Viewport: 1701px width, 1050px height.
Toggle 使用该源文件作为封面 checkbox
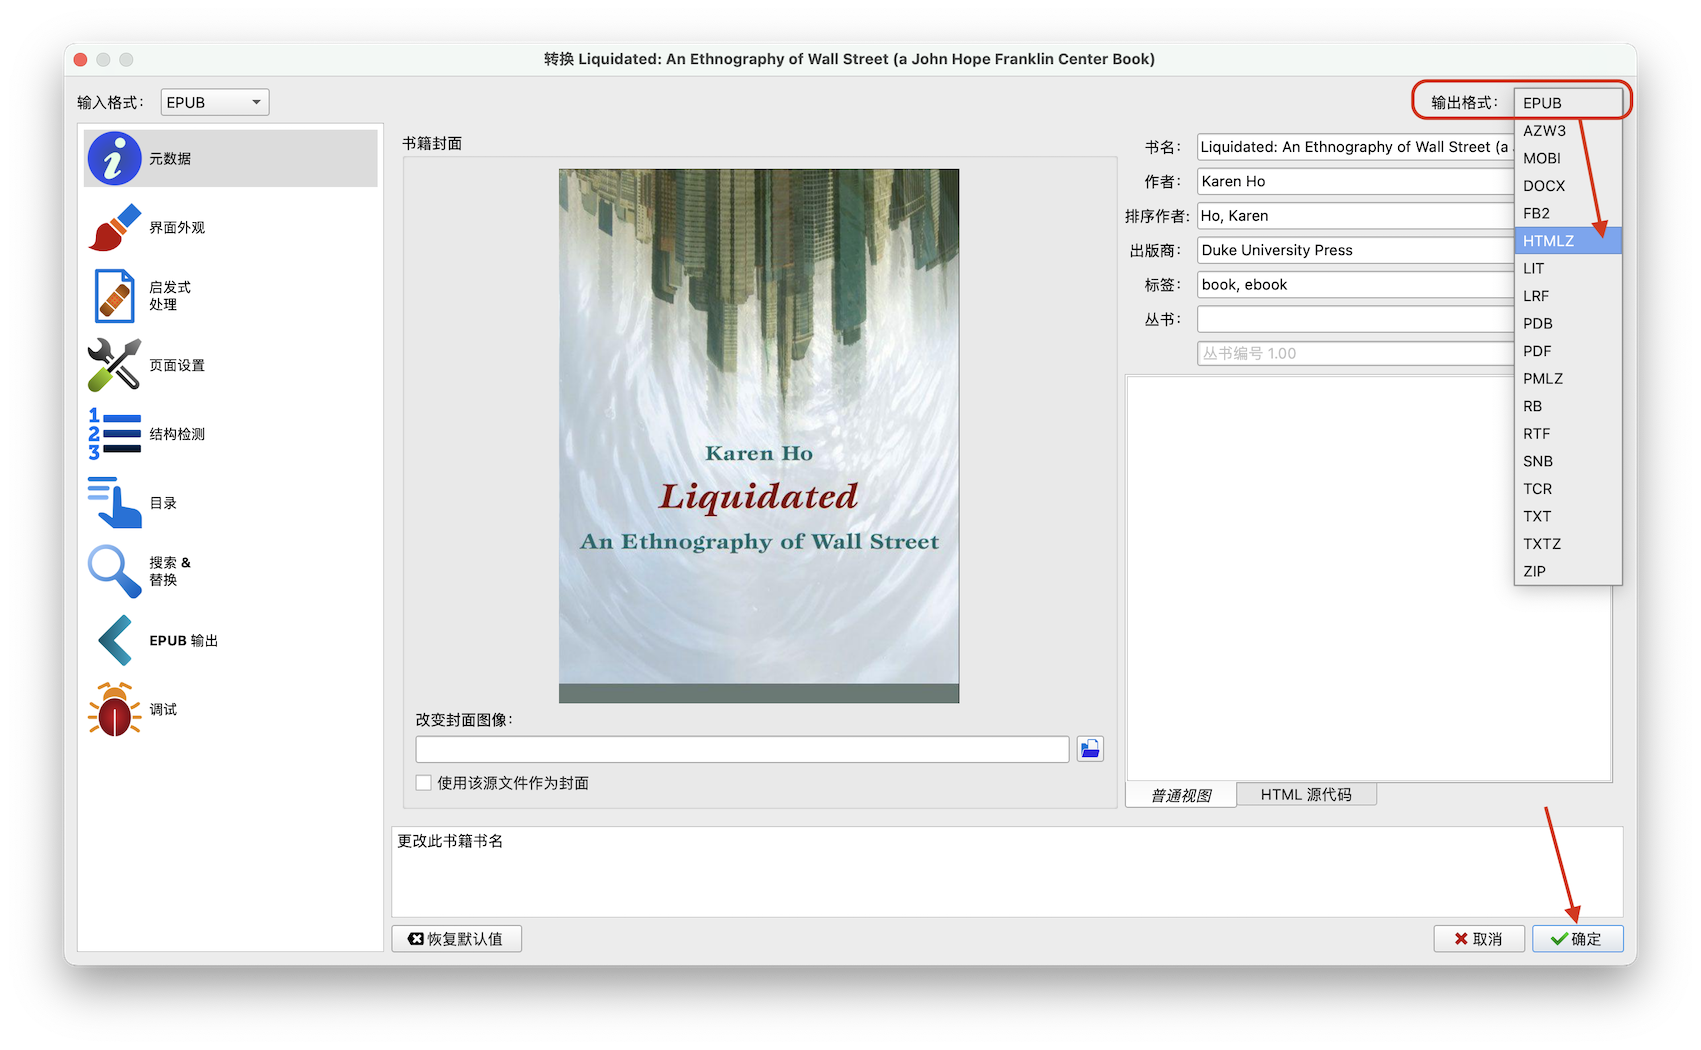[423, 782]
